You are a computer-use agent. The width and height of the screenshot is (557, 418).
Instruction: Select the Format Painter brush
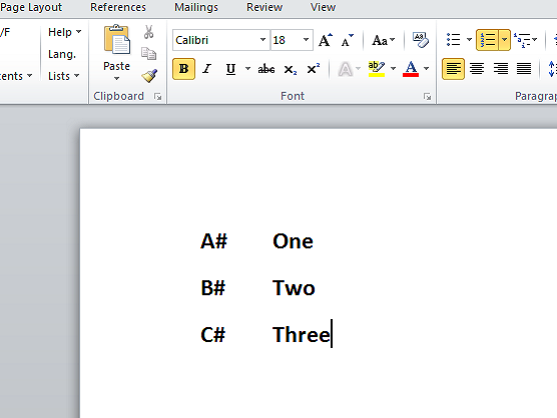[x=149, y=76]
